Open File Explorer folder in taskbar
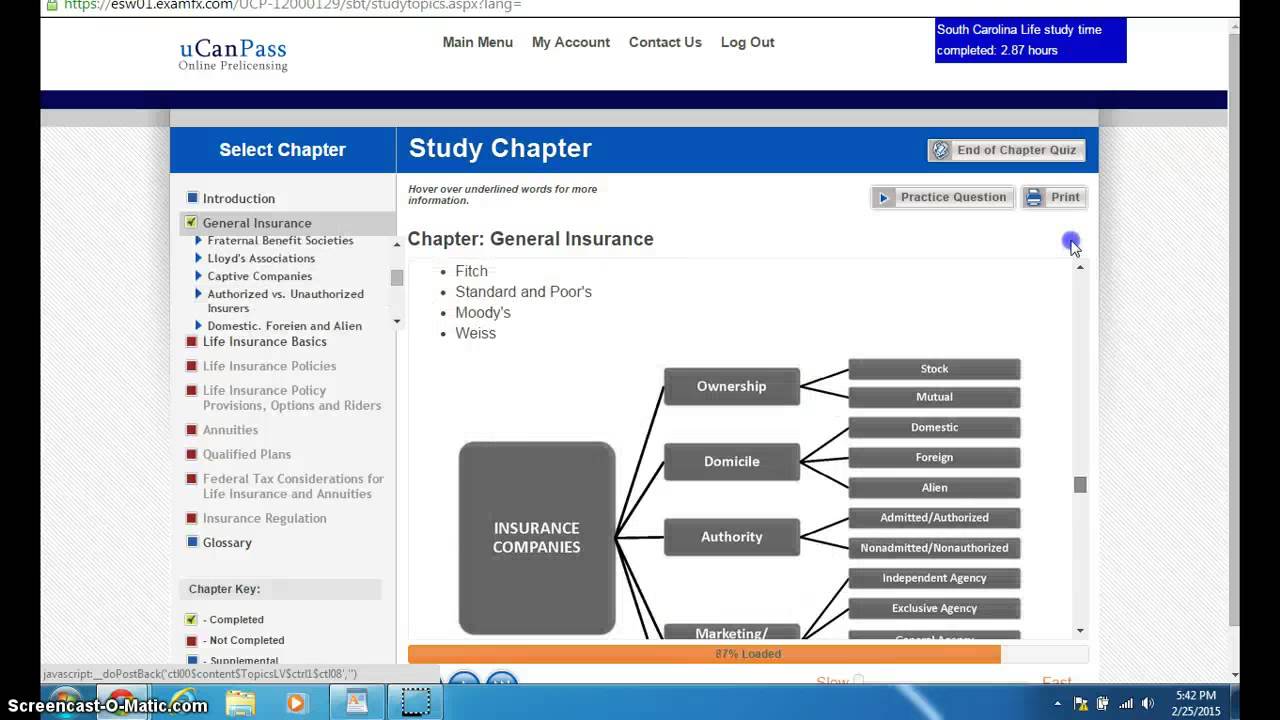The height and width of the screenshot is (720, 1280). [x=240, y=703]
